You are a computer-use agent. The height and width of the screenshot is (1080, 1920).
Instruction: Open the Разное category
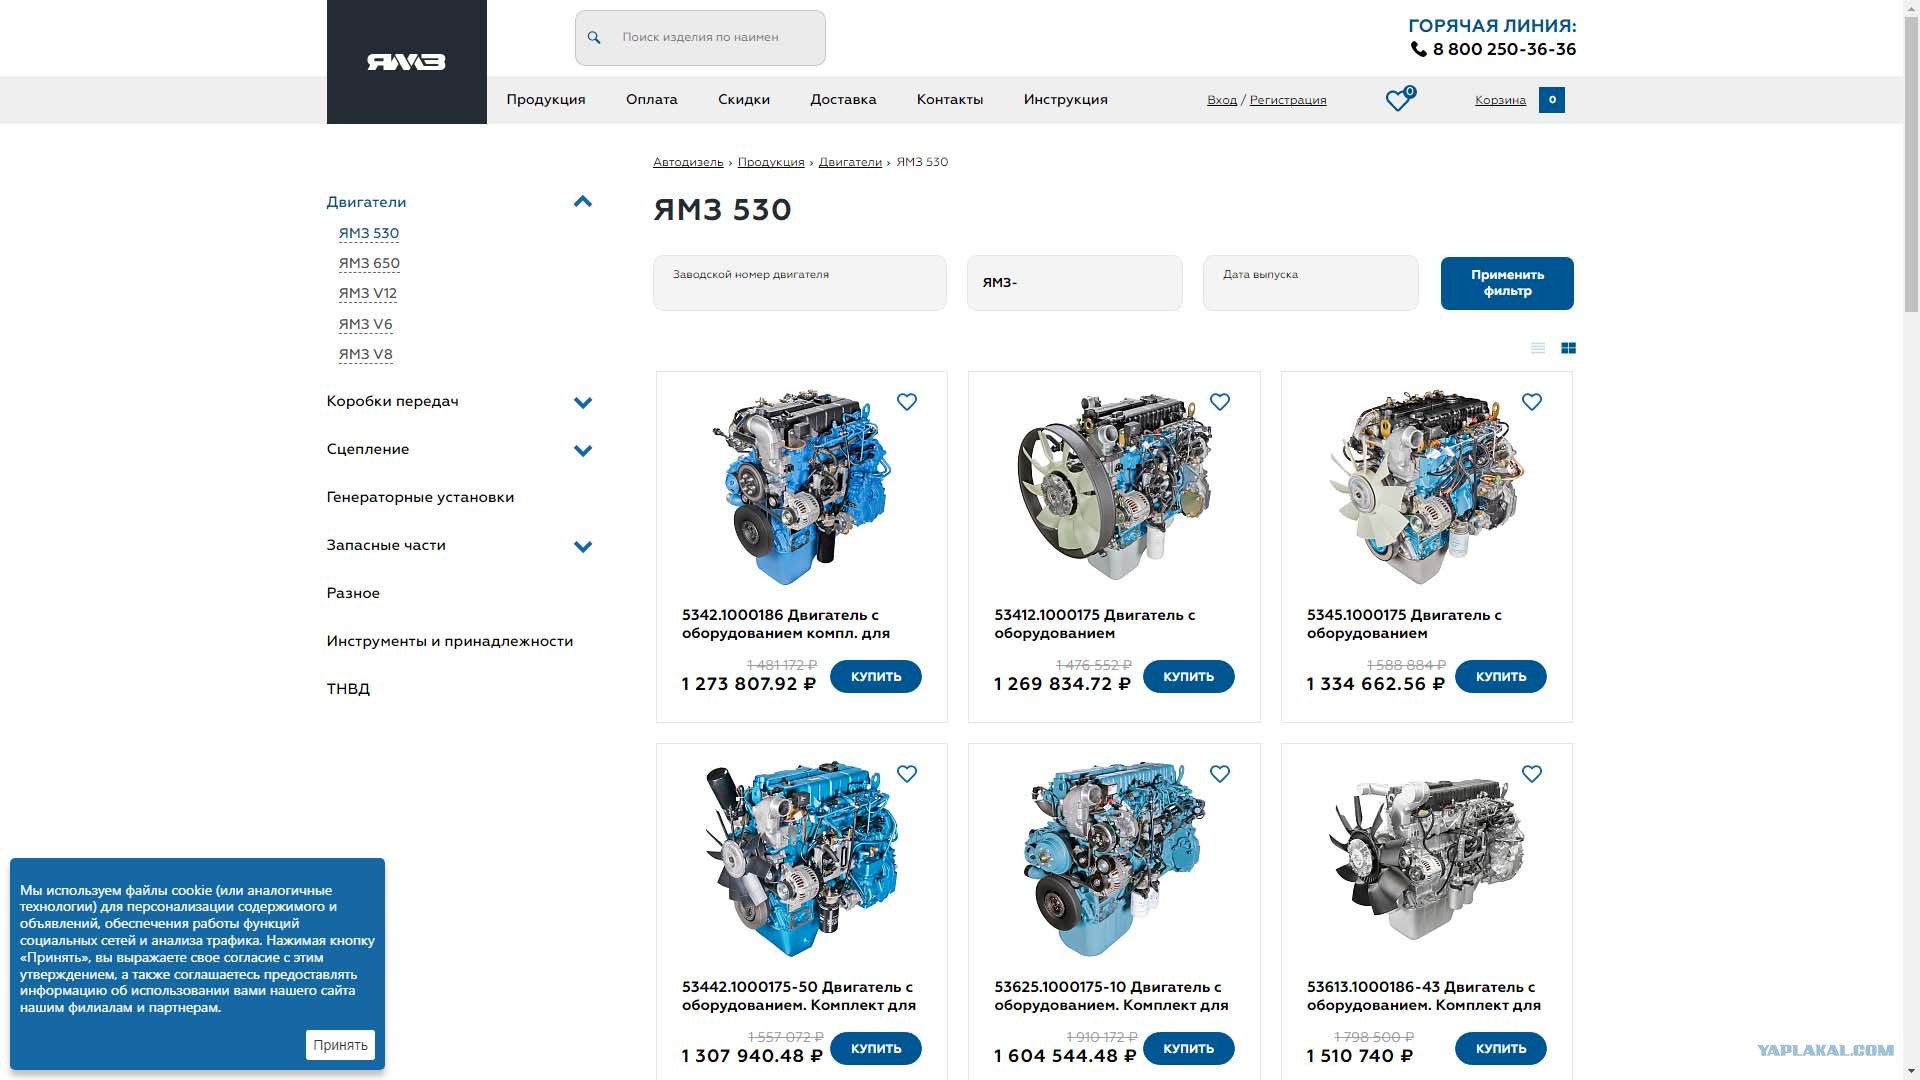point(353,593)
